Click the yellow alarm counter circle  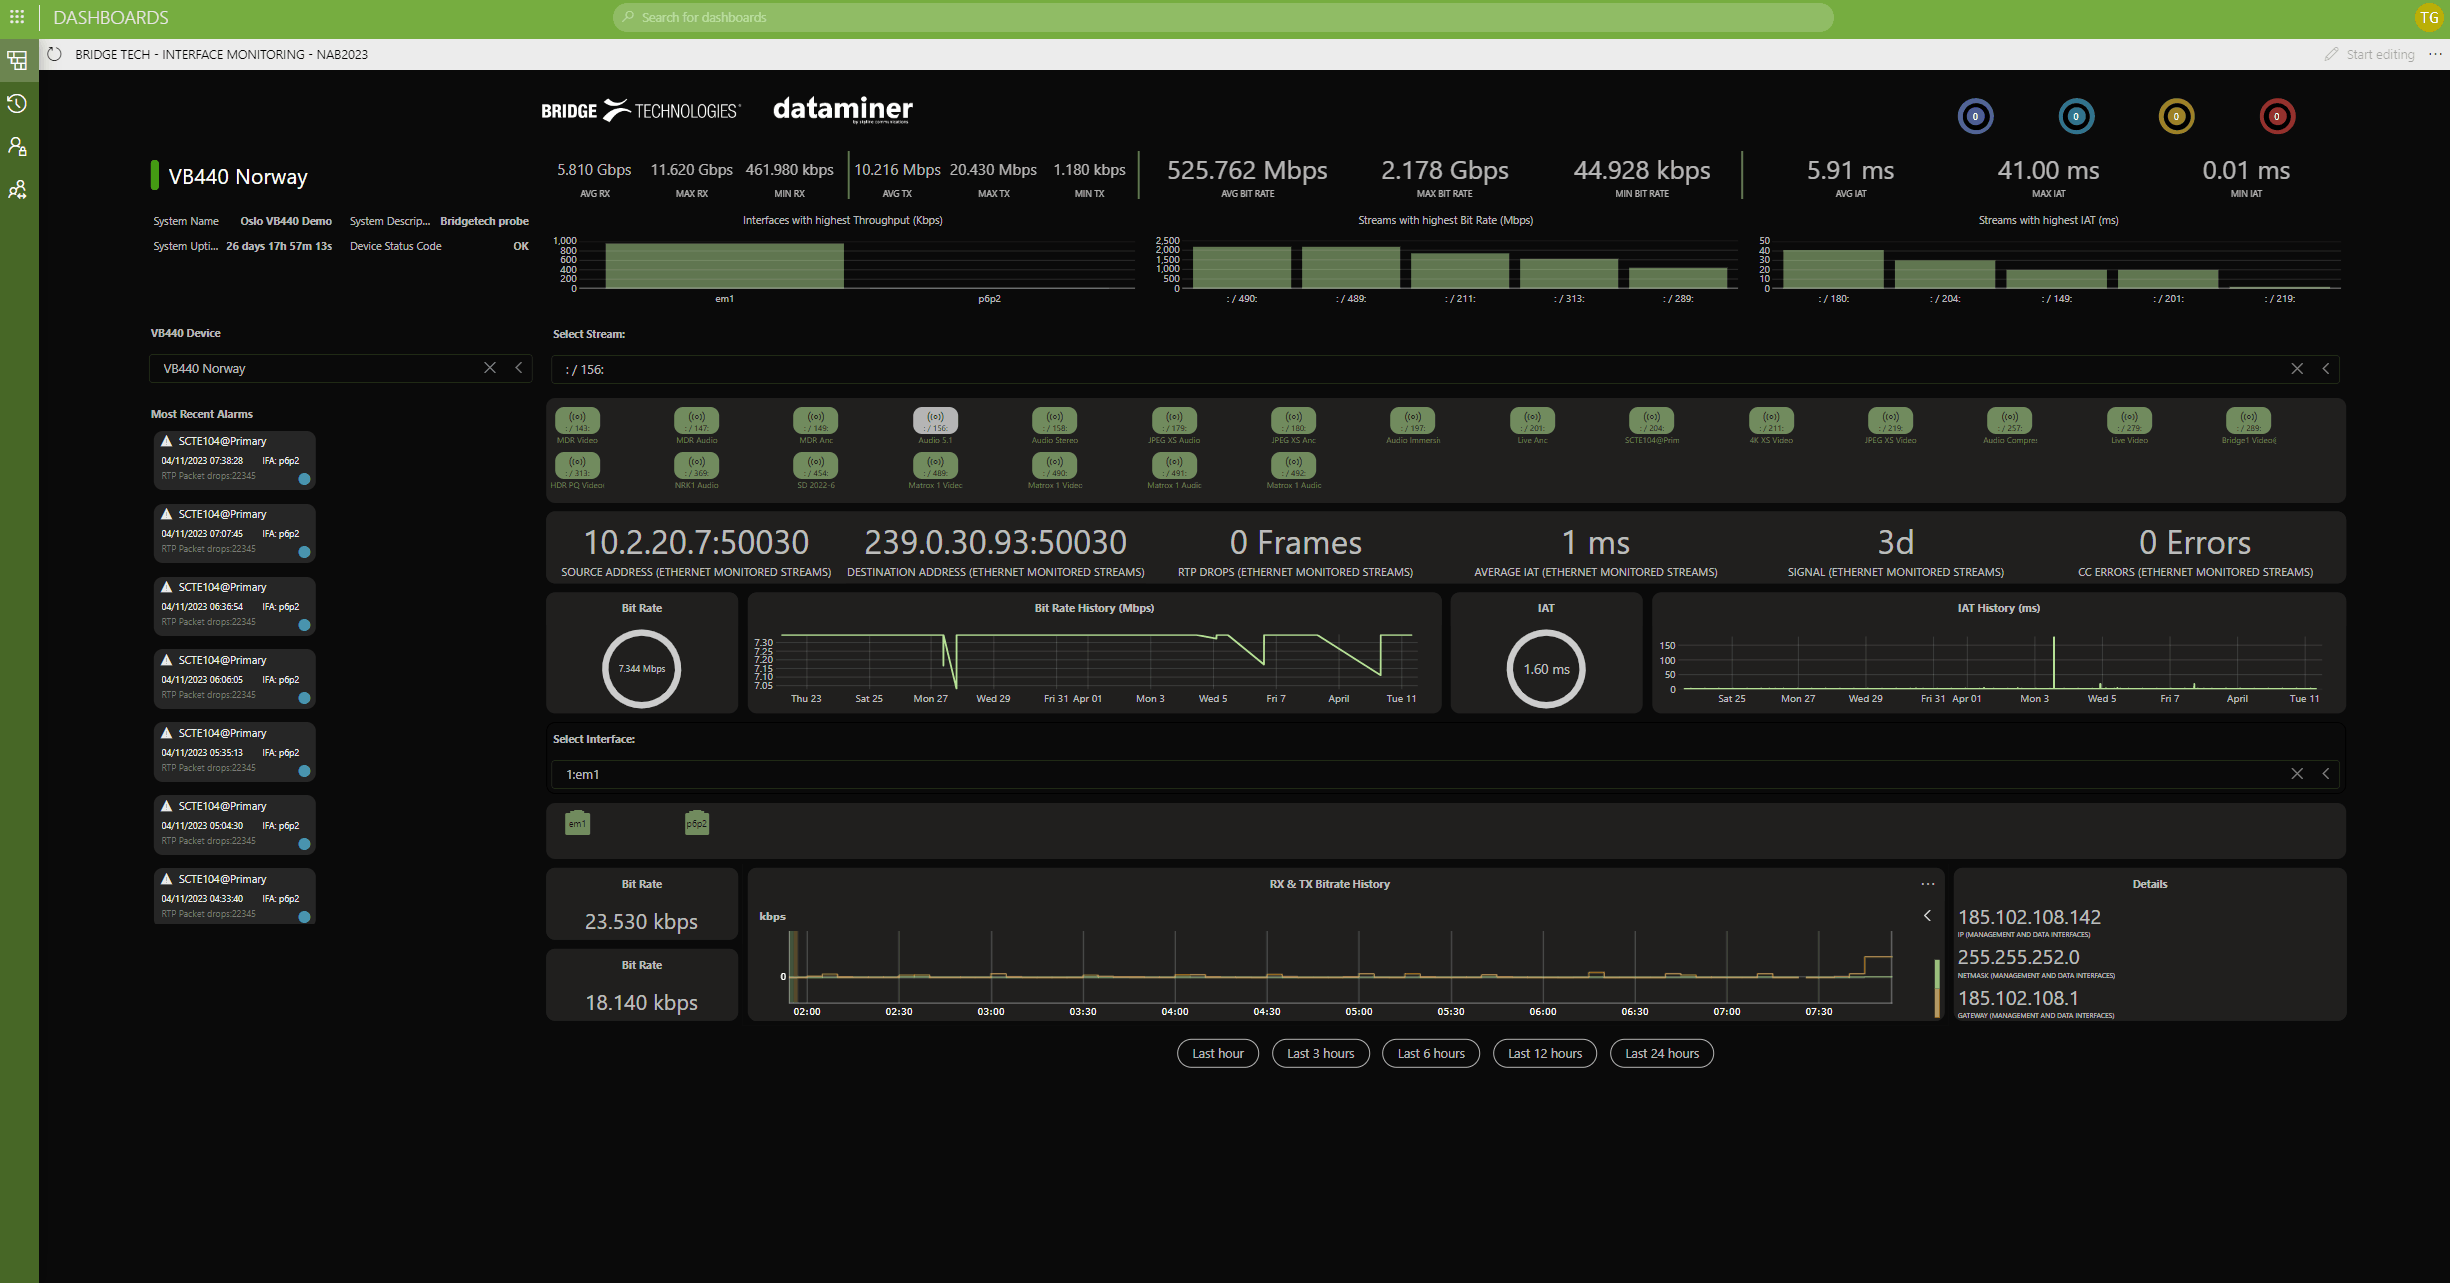pyautogui.click(x=2176, y=116)
